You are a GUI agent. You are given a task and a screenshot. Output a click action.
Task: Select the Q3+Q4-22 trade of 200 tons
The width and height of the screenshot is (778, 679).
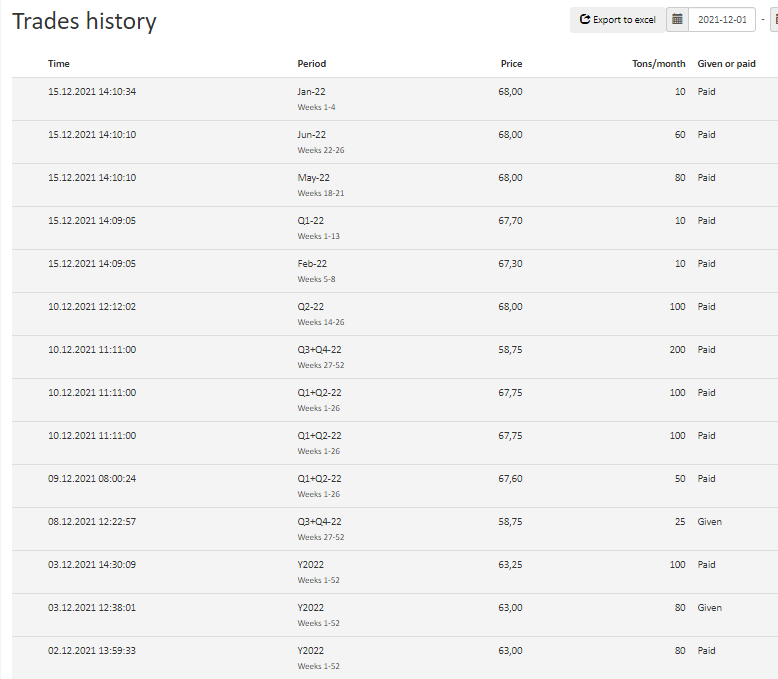[395, 357]
